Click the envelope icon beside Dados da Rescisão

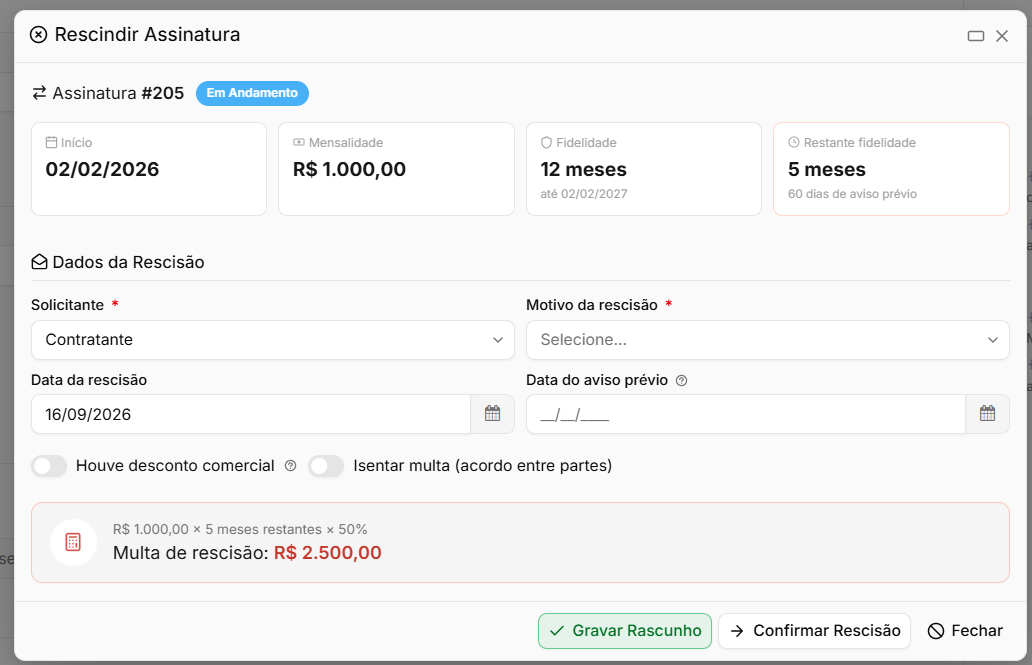click(39, 262)
